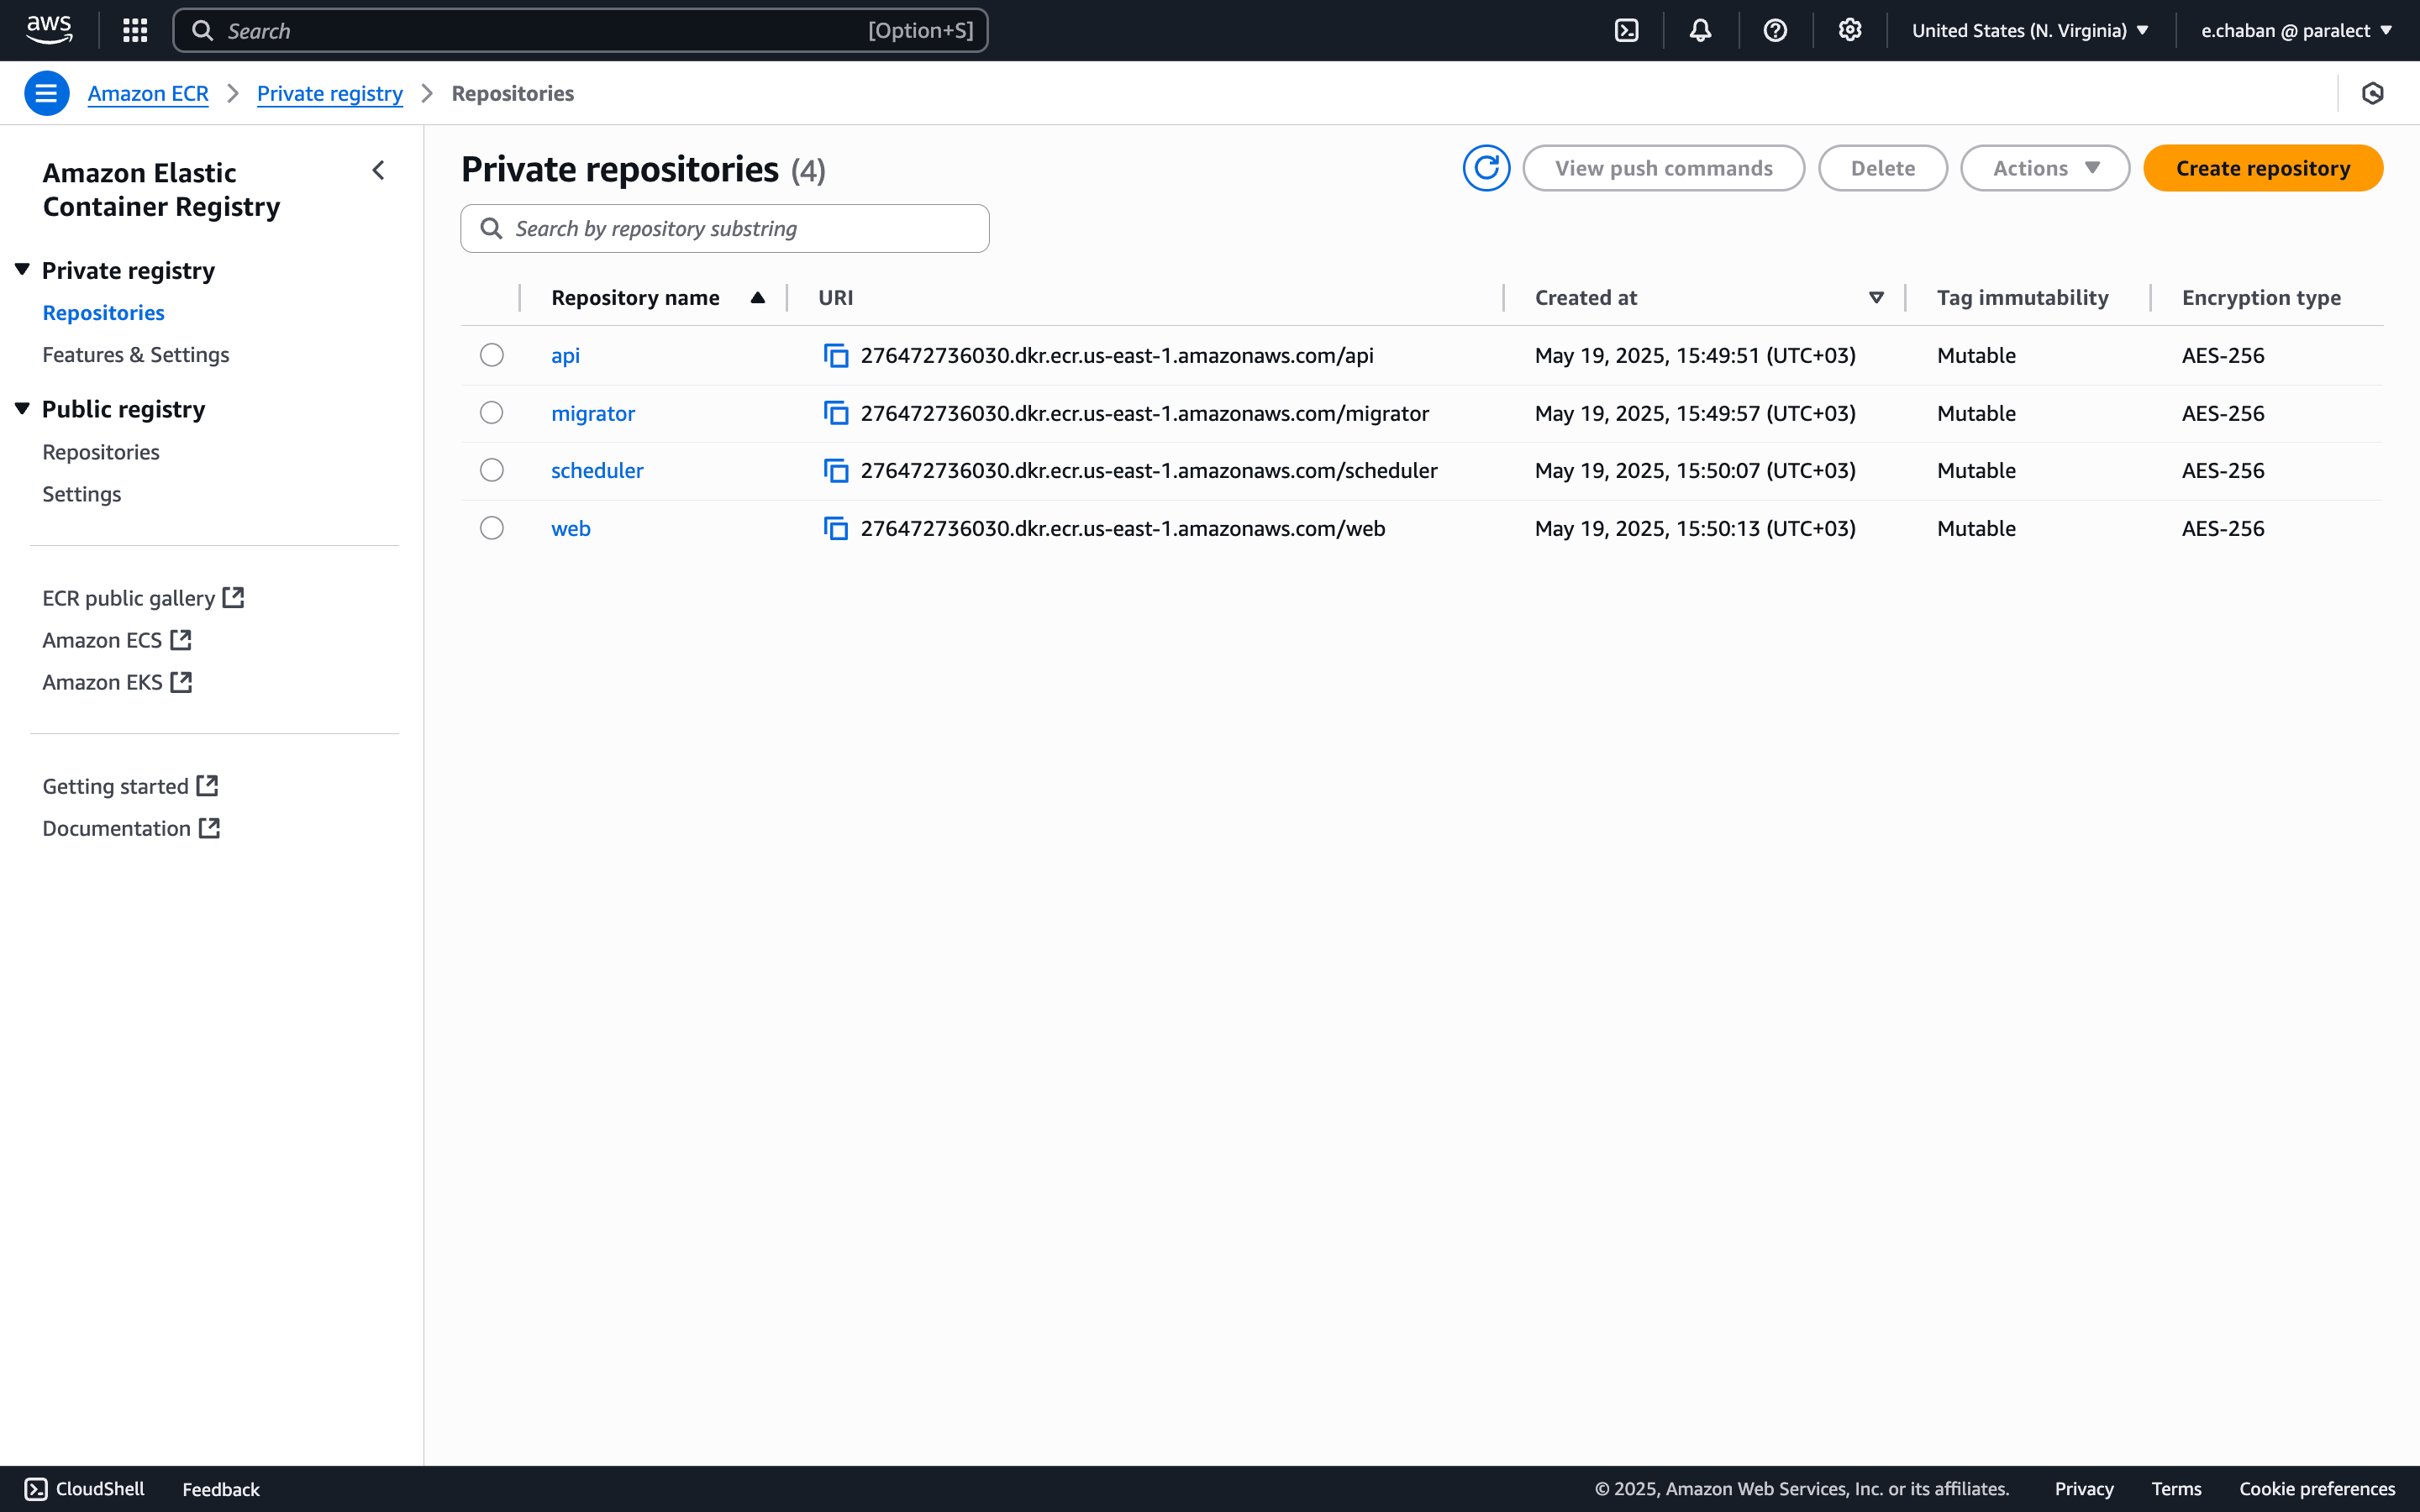The height and width of the screenshot is (1512, 2420).
Task: Open the Actions dropdown
Action: coord(2044,168)
